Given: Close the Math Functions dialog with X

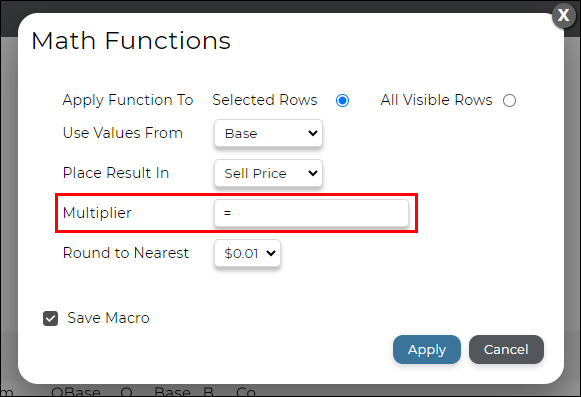Looking at the screenshot, I should point(563,15).
